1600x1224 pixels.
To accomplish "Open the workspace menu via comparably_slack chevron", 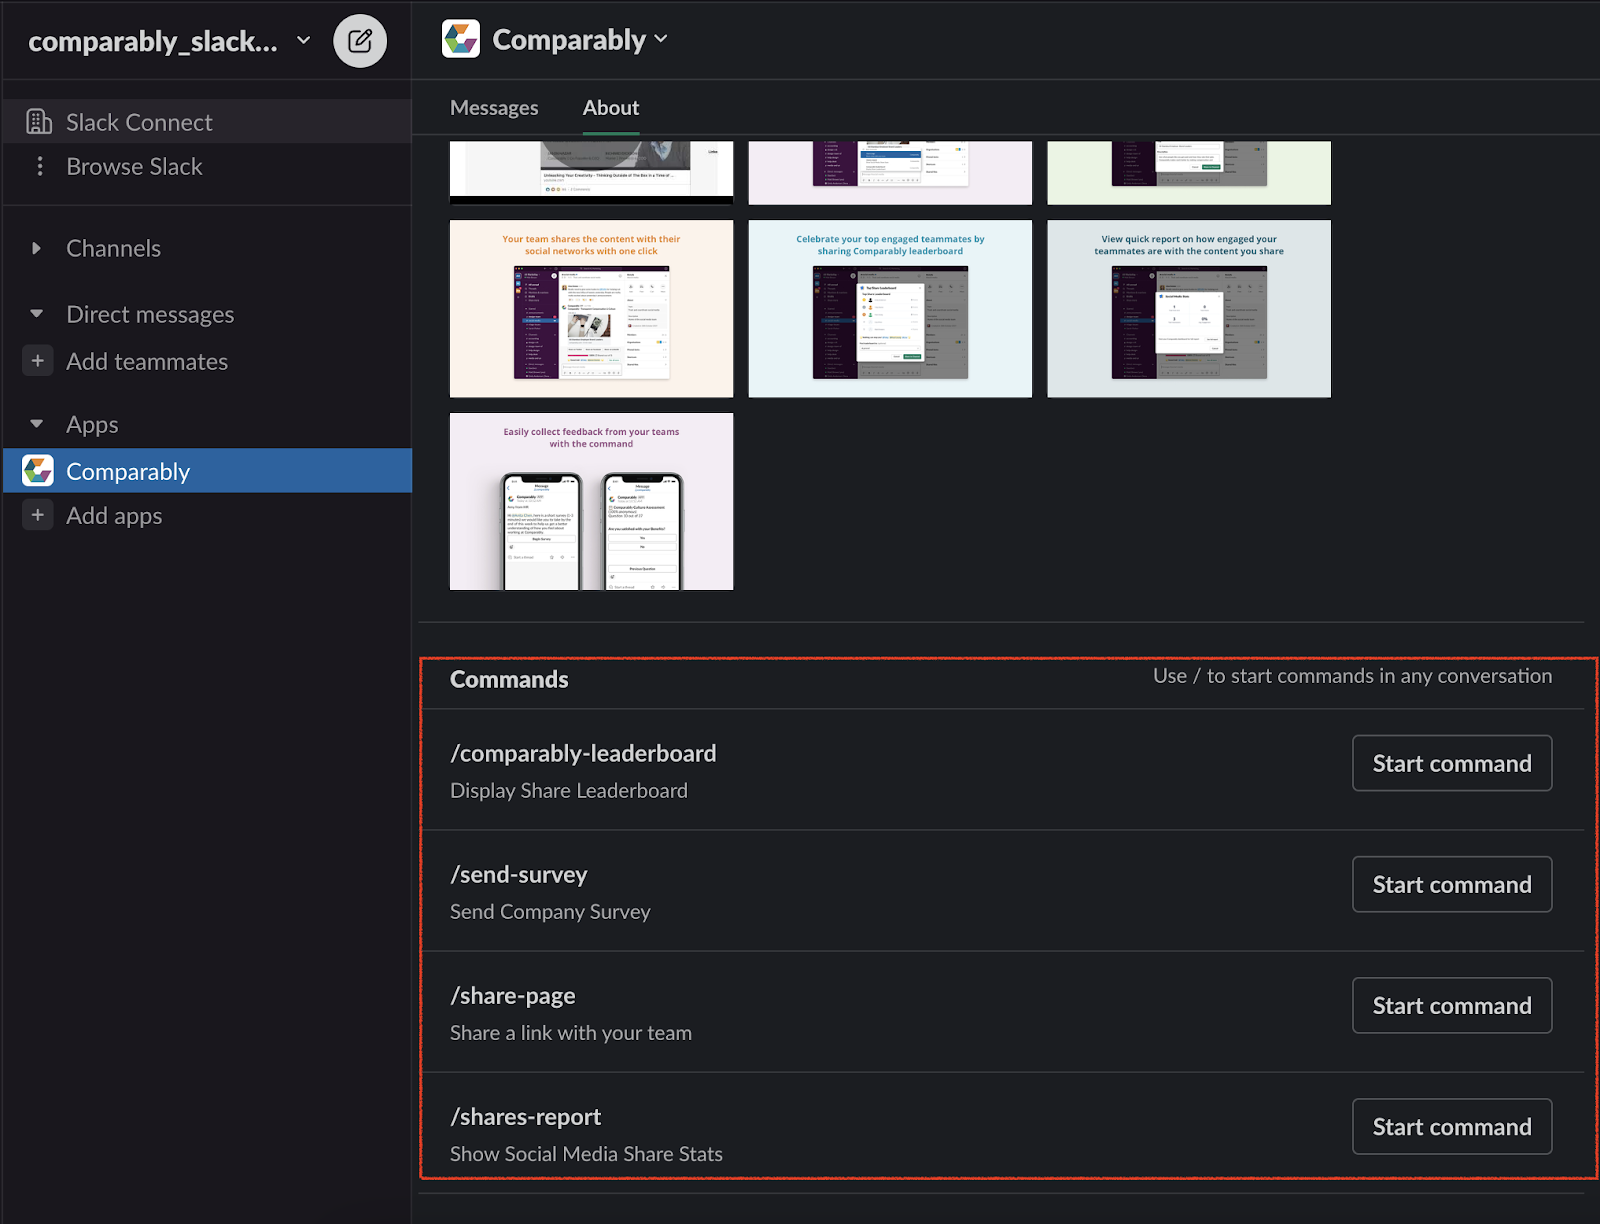I will [302, 41].
